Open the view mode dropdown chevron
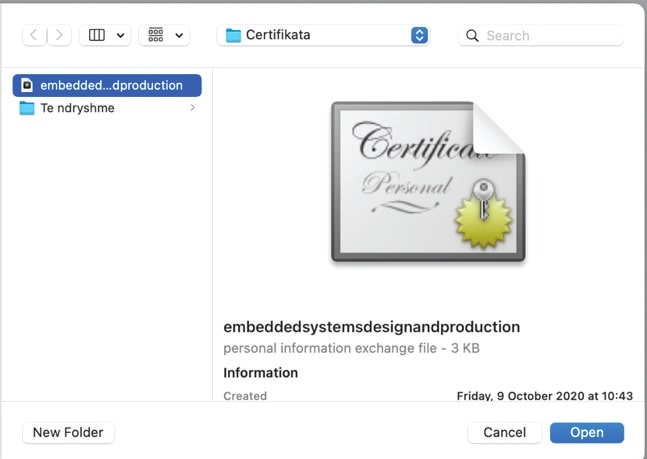The height and width of the screenshot is (459, 647). coord(120,35)
